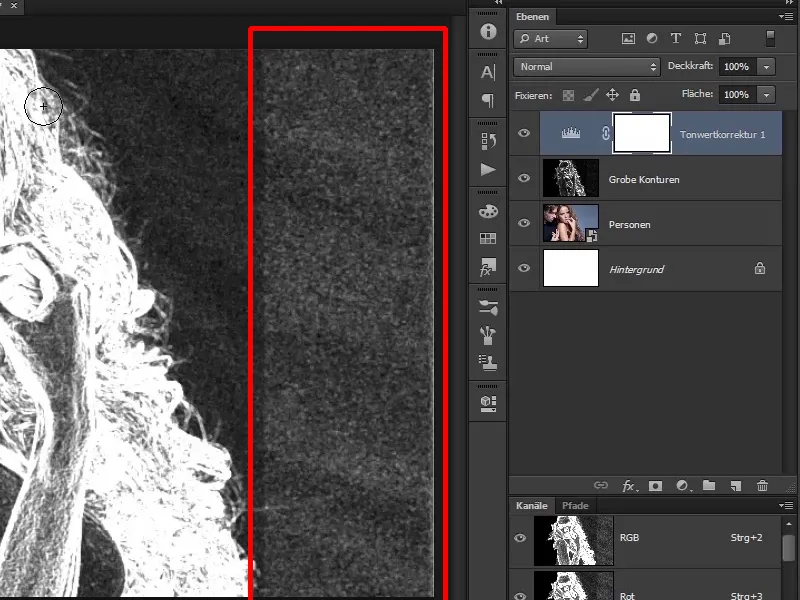
Task: Switch to the Pfade tab
Action: [x=575, y=506]
